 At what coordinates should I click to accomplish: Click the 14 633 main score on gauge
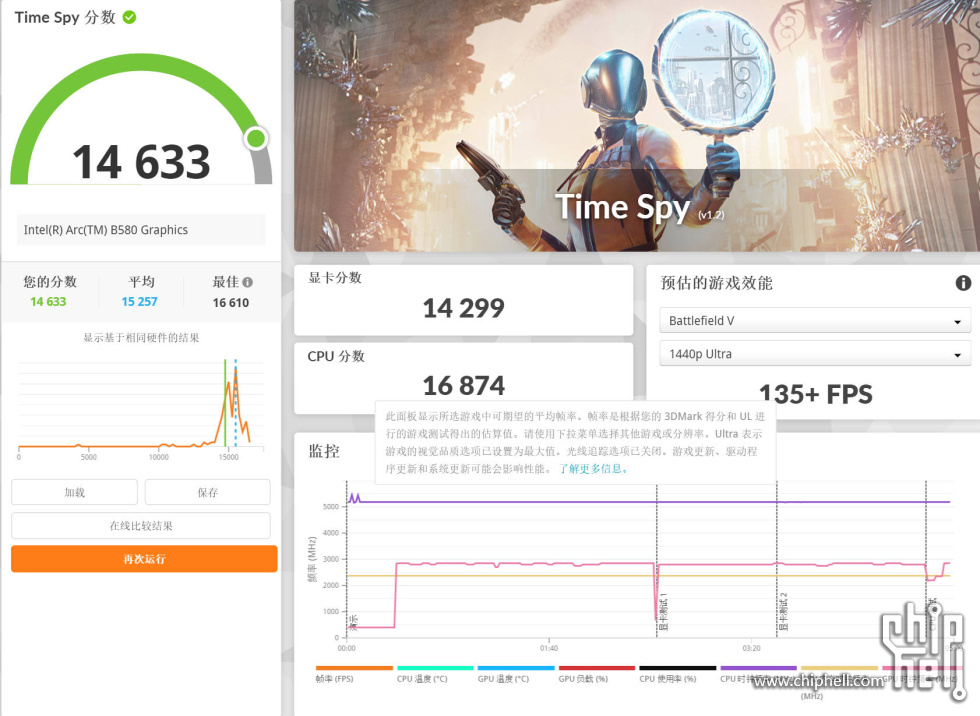tap(141, 162)
